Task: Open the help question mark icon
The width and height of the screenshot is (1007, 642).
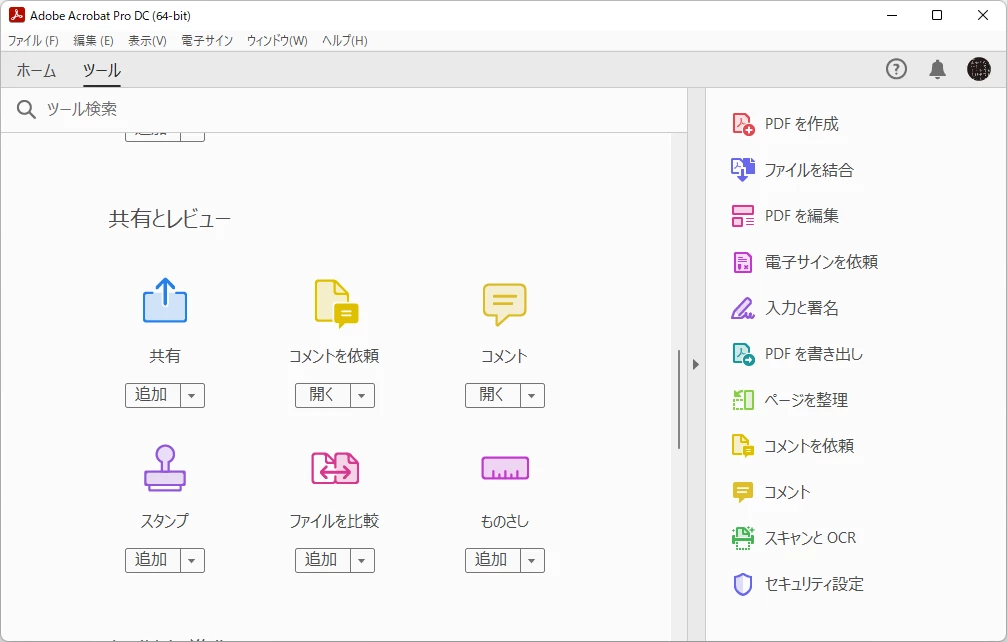Action: coord(897,69)
